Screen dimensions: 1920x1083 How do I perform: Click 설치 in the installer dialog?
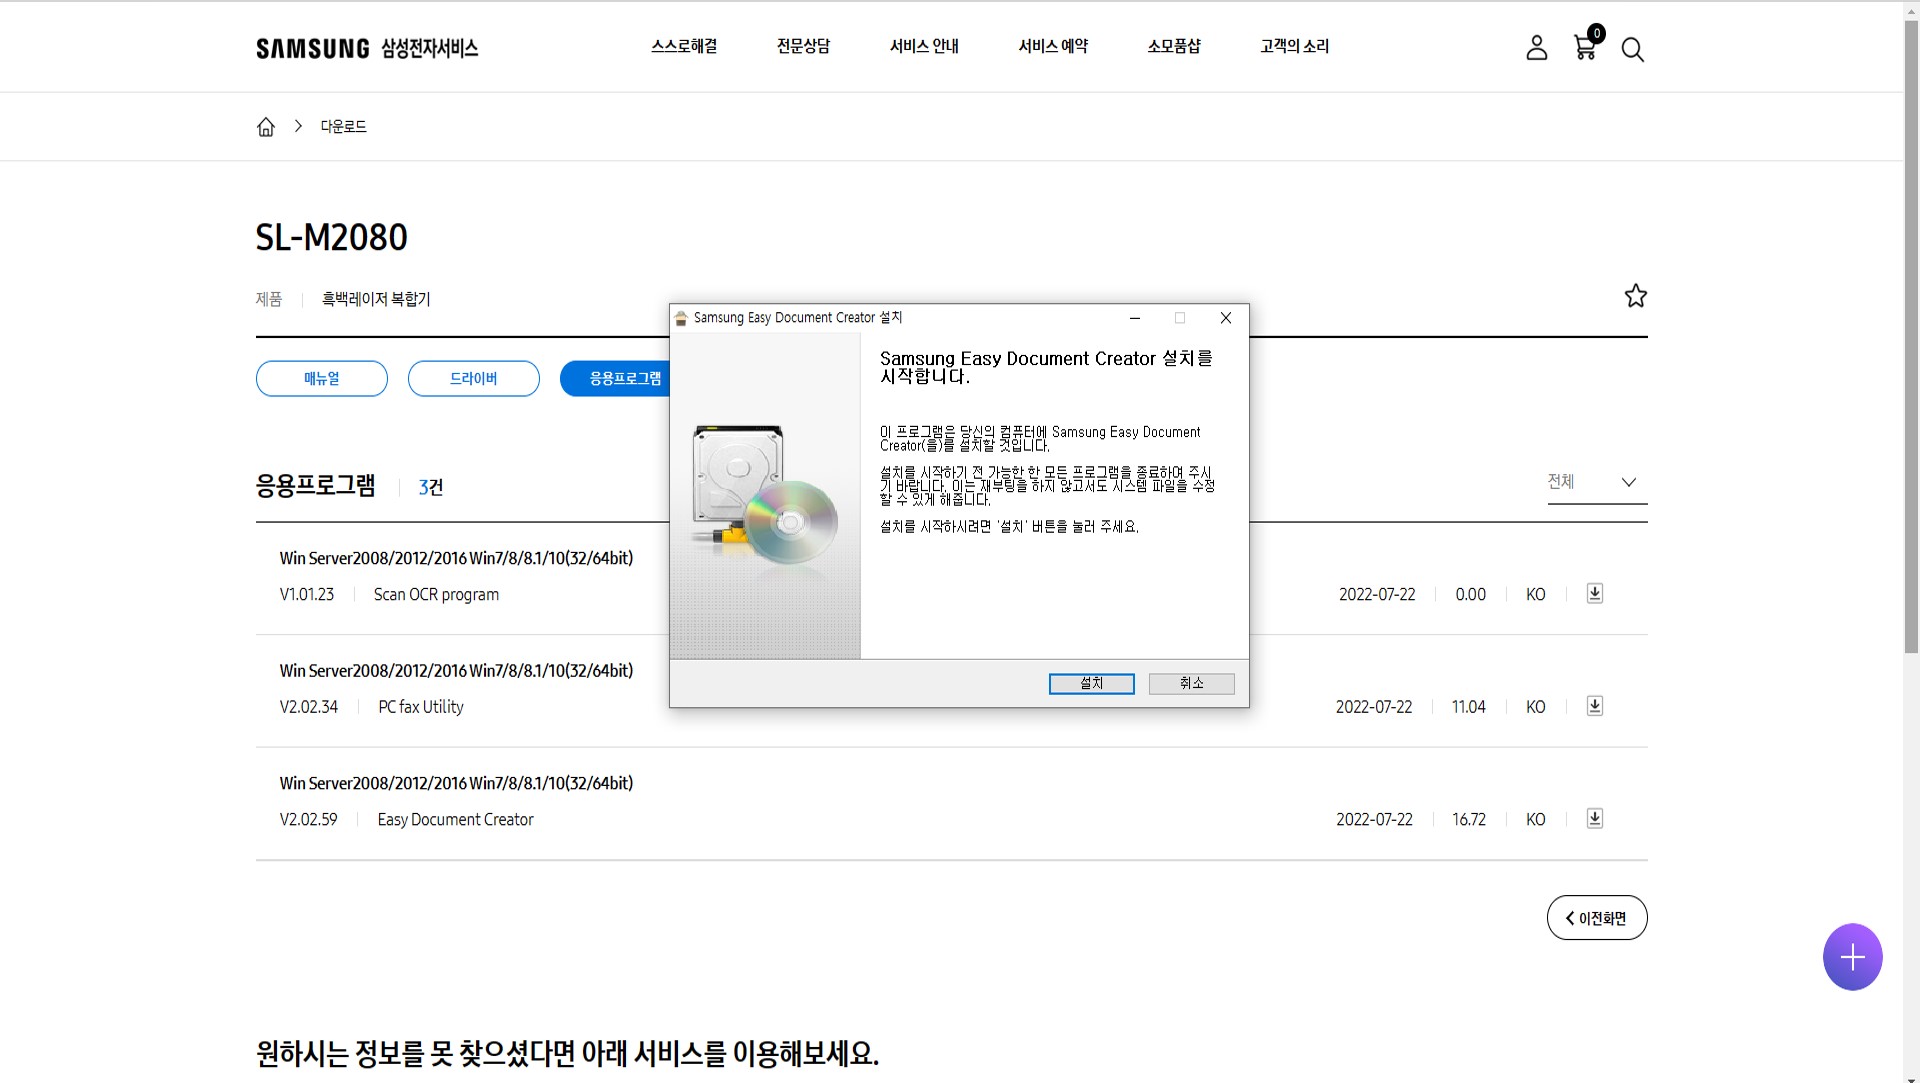tap(1091, 683)
